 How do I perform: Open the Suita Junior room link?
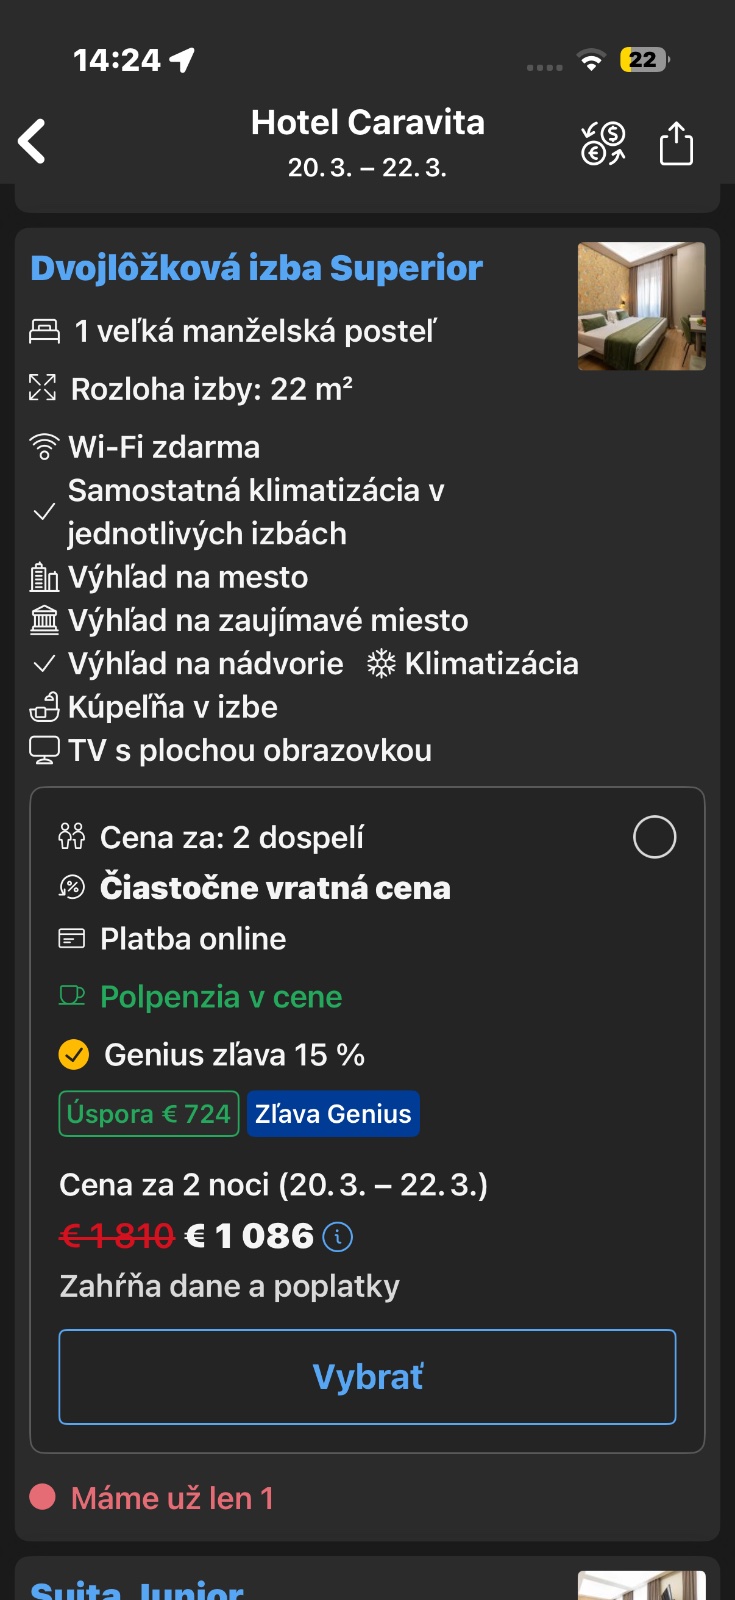click(137, 1588)
